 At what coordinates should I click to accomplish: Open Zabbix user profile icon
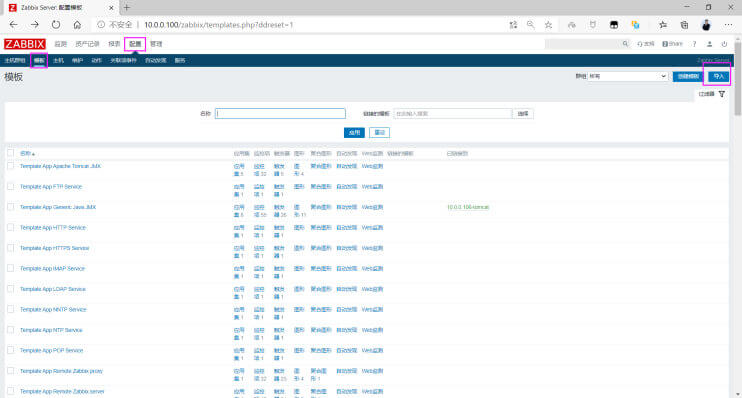709,44
